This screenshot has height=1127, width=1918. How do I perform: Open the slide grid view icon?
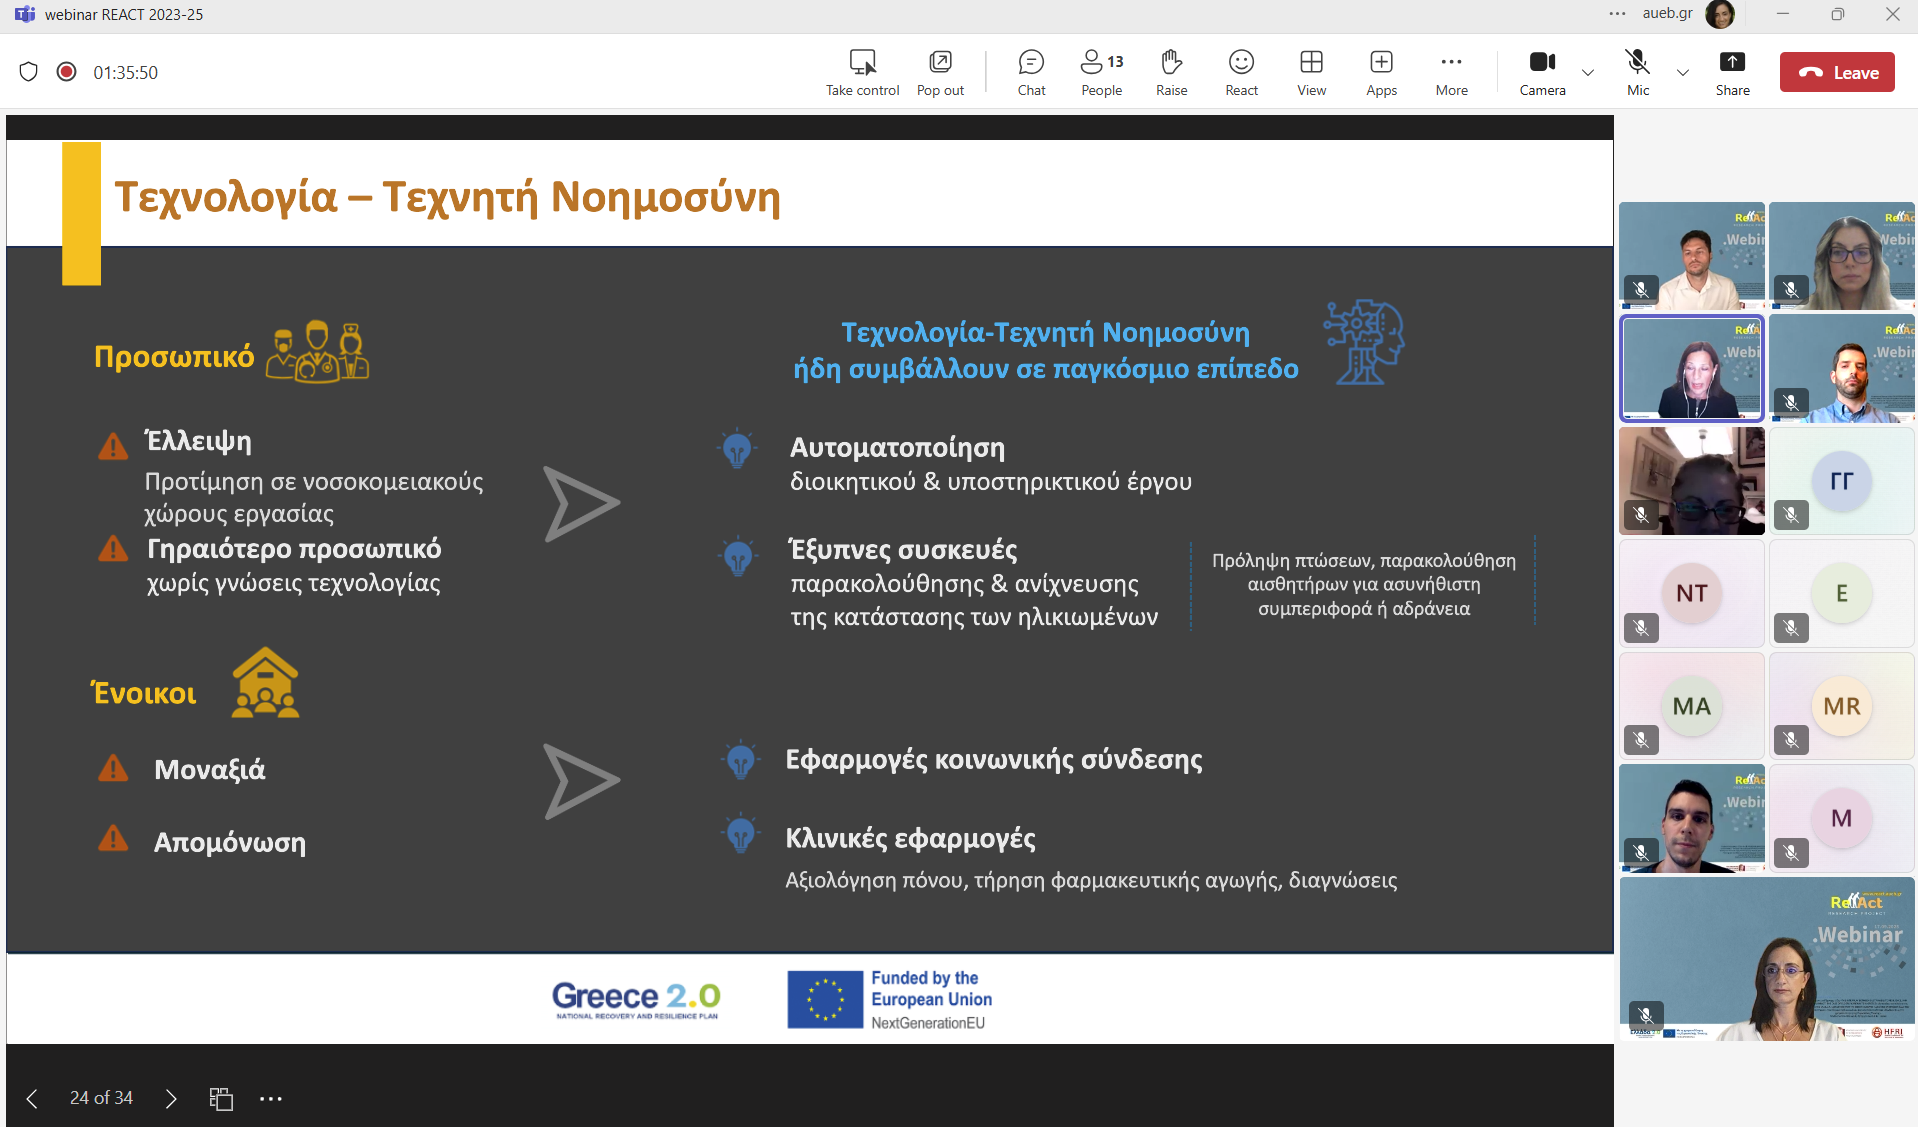pos(221,1099)
